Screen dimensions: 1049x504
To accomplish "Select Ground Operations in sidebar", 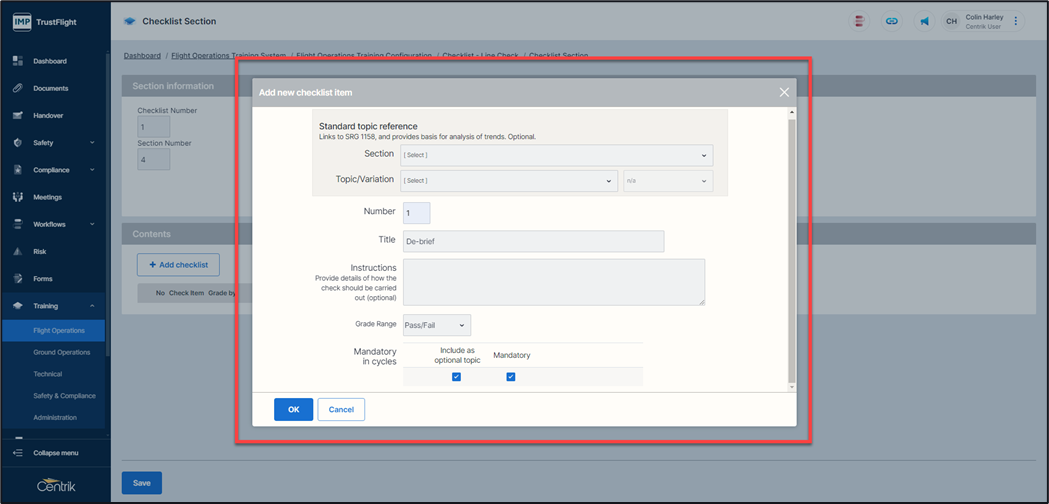I will point(61,352).
